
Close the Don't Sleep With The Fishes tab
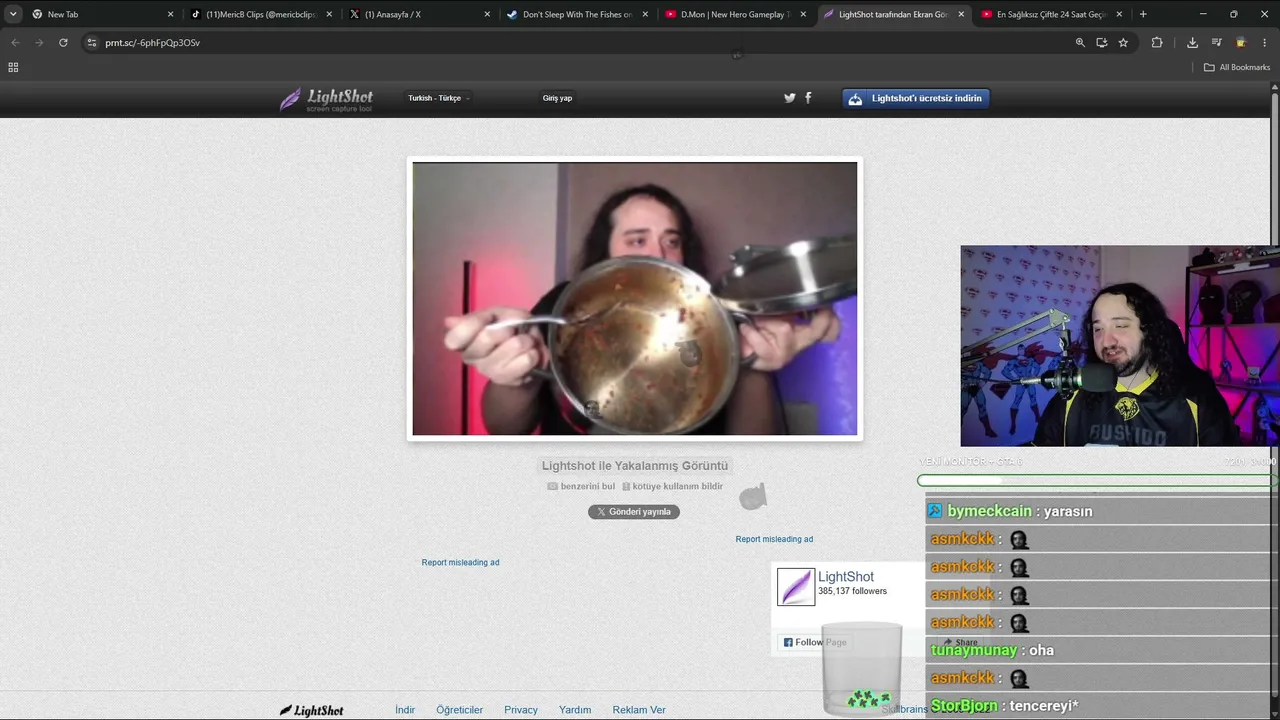click(645, 14)
